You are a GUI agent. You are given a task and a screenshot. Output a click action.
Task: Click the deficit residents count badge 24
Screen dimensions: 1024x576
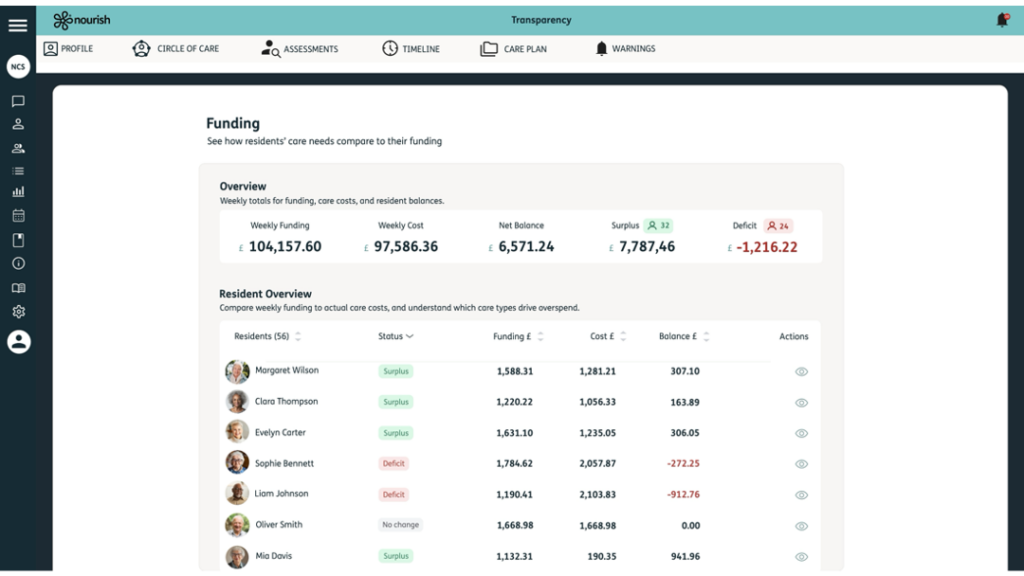(778, 226)
